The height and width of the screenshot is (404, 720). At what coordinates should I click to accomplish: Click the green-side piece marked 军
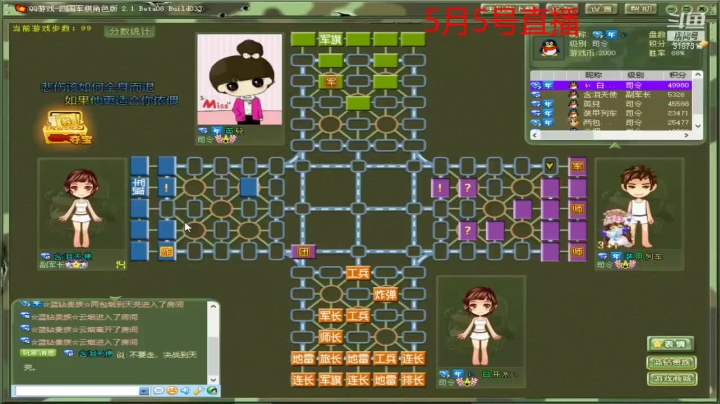[331, 82]
